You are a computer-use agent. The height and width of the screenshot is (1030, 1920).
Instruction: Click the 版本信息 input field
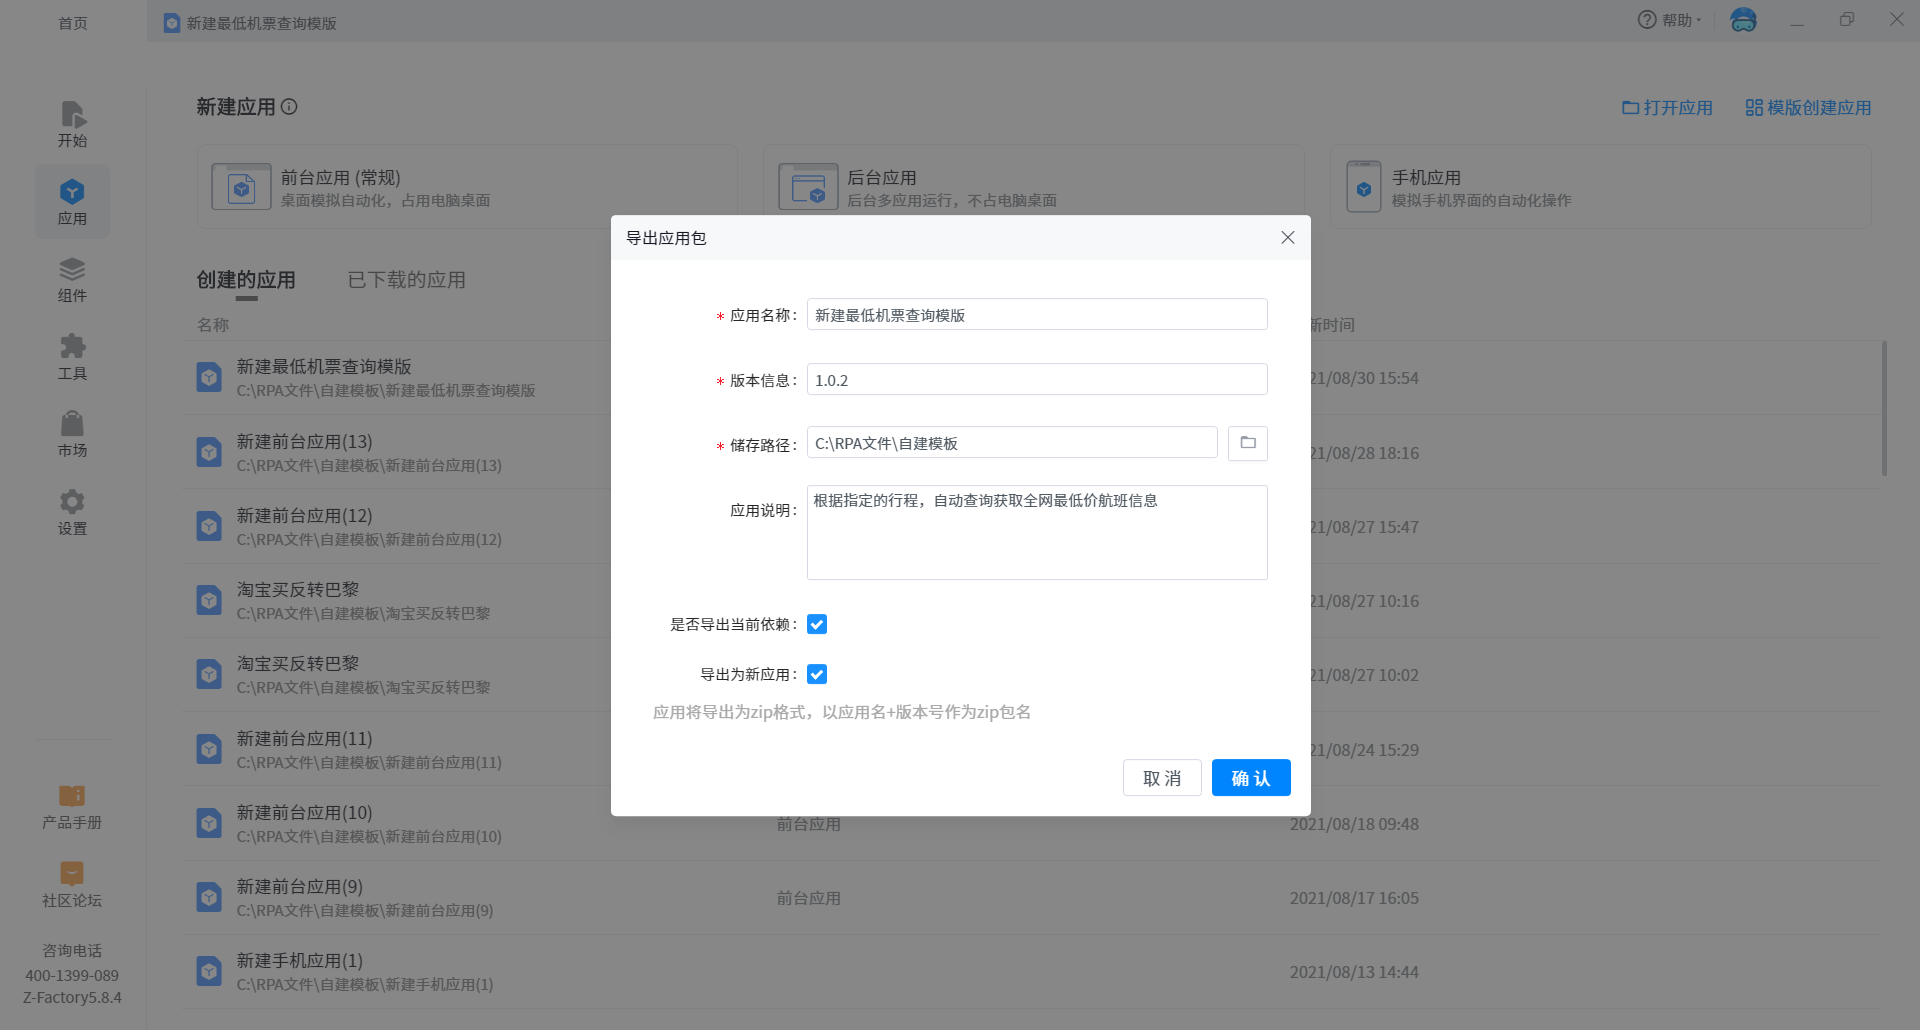click(1036, 380)
